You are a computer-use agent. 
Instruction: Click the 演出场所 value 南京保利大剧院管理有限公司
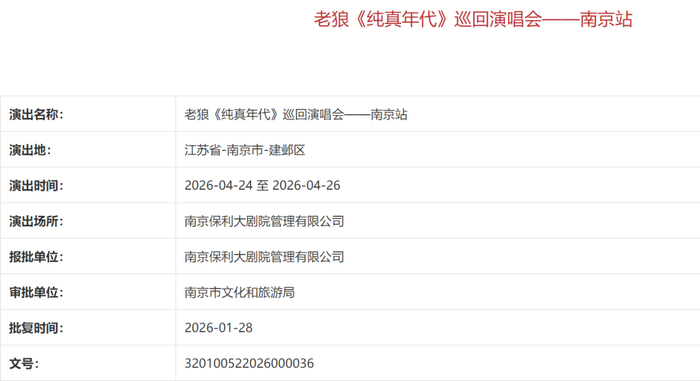coord(264,221)
